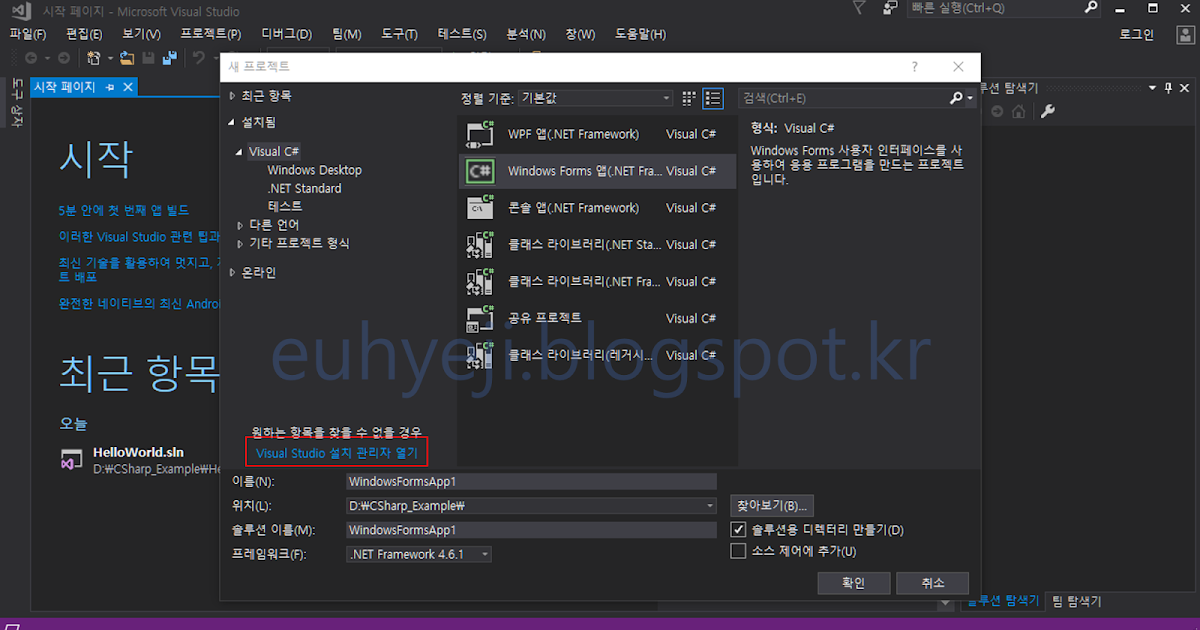Click the Solution Explorer home icon
This screenshot has width=1200, height=630.
tap(1018, 111)
